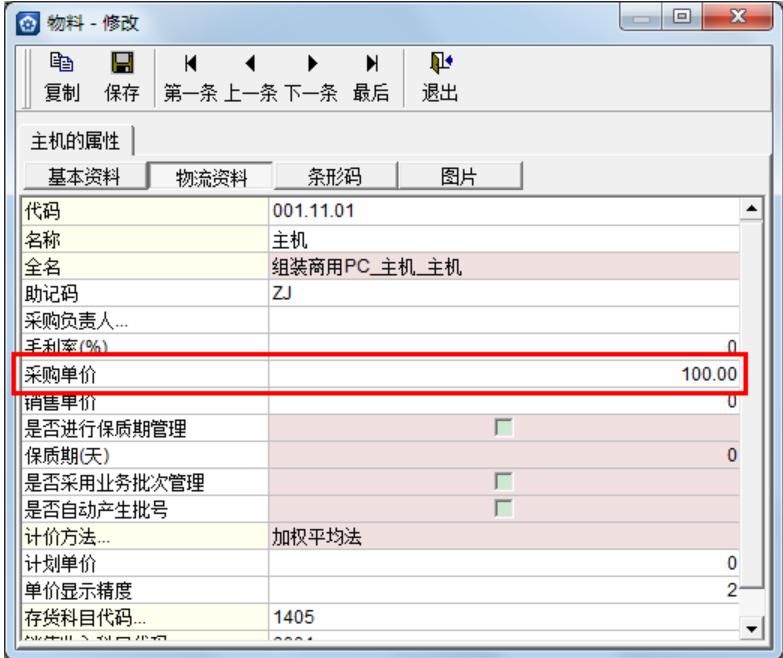
Task: Jump to last record with 最后
Action: [371, 78]
